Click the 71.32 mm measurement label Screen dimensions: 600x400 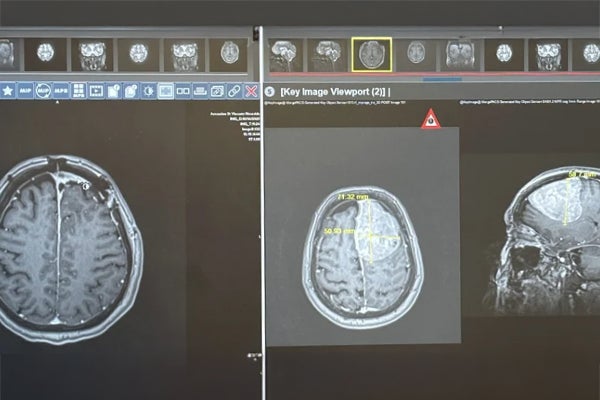coord(353,197)
